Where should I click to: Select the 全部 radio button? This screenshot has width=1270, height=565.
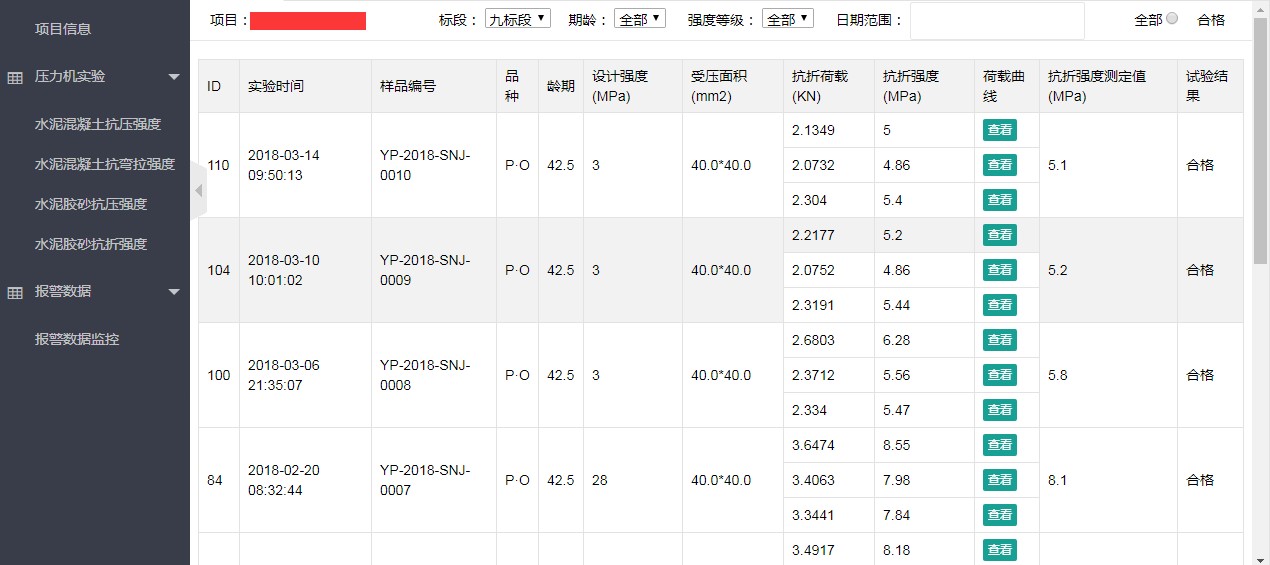pyautogui.click(x=1172, y=18)
